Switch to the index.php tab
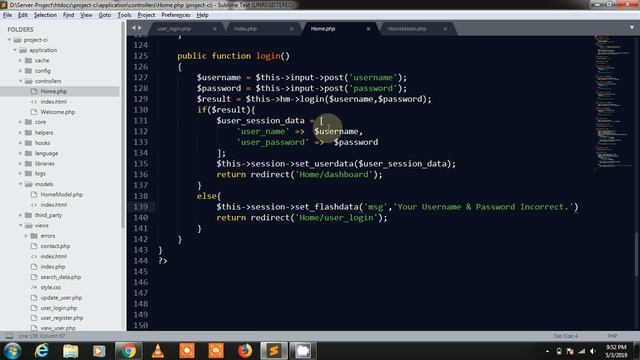 246,29
